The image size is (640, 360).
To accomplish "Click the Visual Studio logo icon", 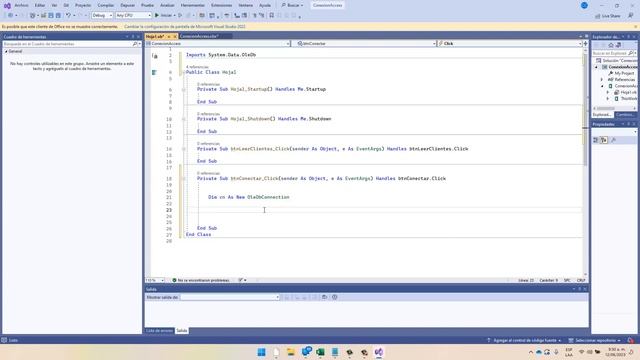I will [x=7, y=6].
